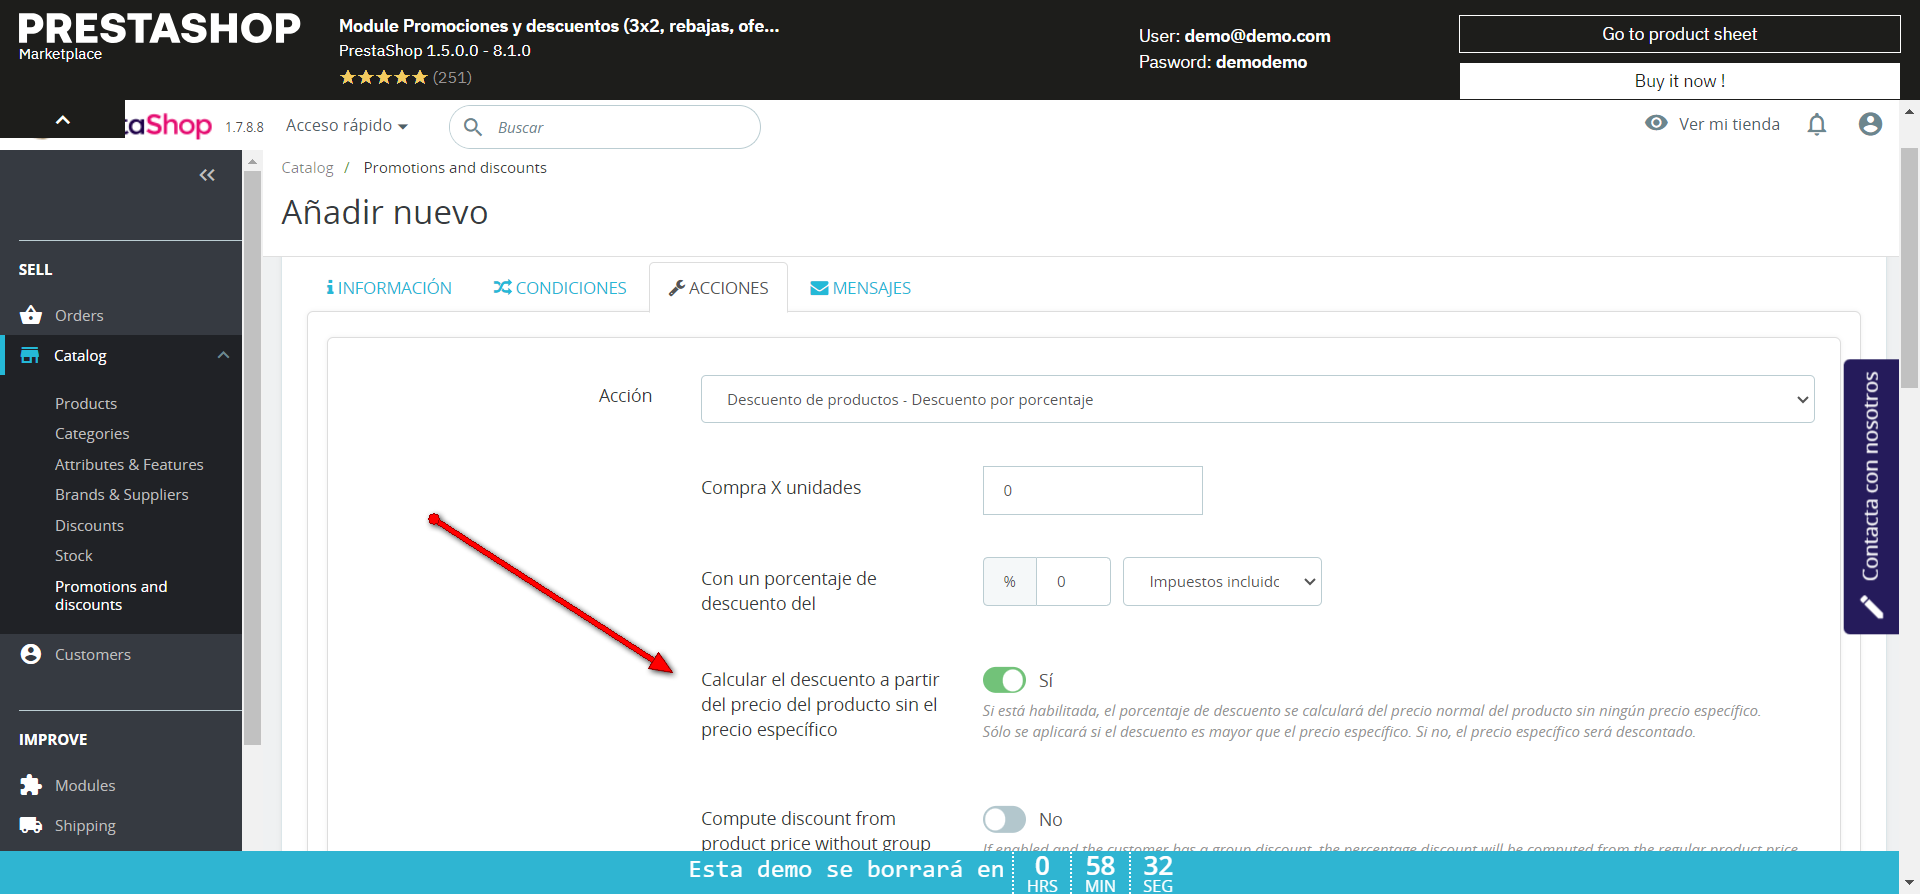1920x894 pixels.
Task: Open Brands & Suppliers menu item
Action: coord(121,494)
